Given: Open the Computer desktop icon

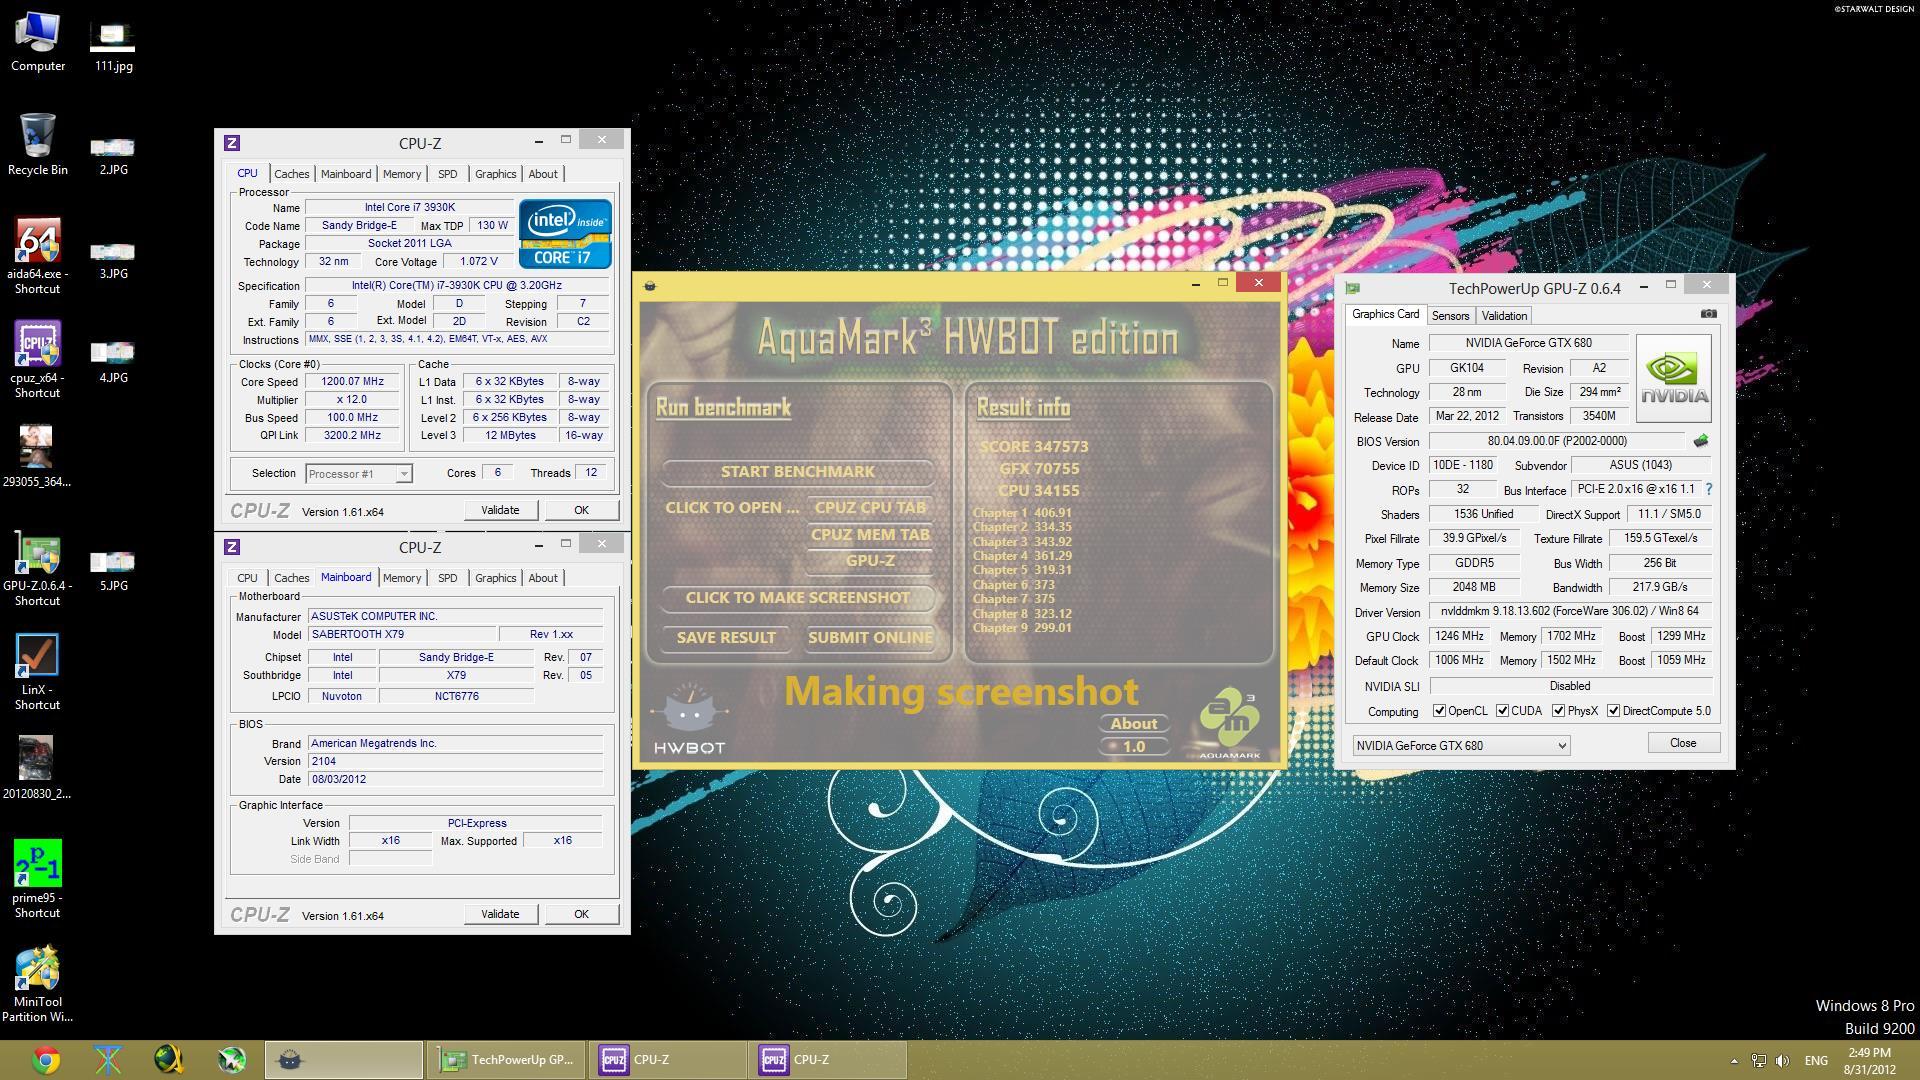Looking at the screenshot, I should [x=38, y=42].
